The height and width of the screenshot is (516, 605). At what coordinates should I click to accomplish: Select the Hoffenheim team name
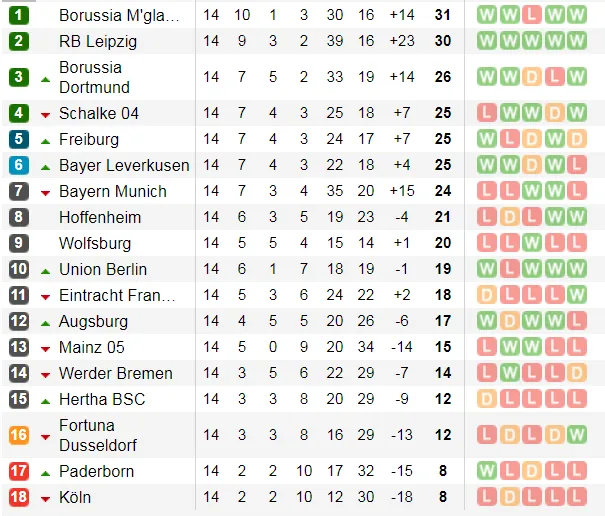tap(100, 217)
